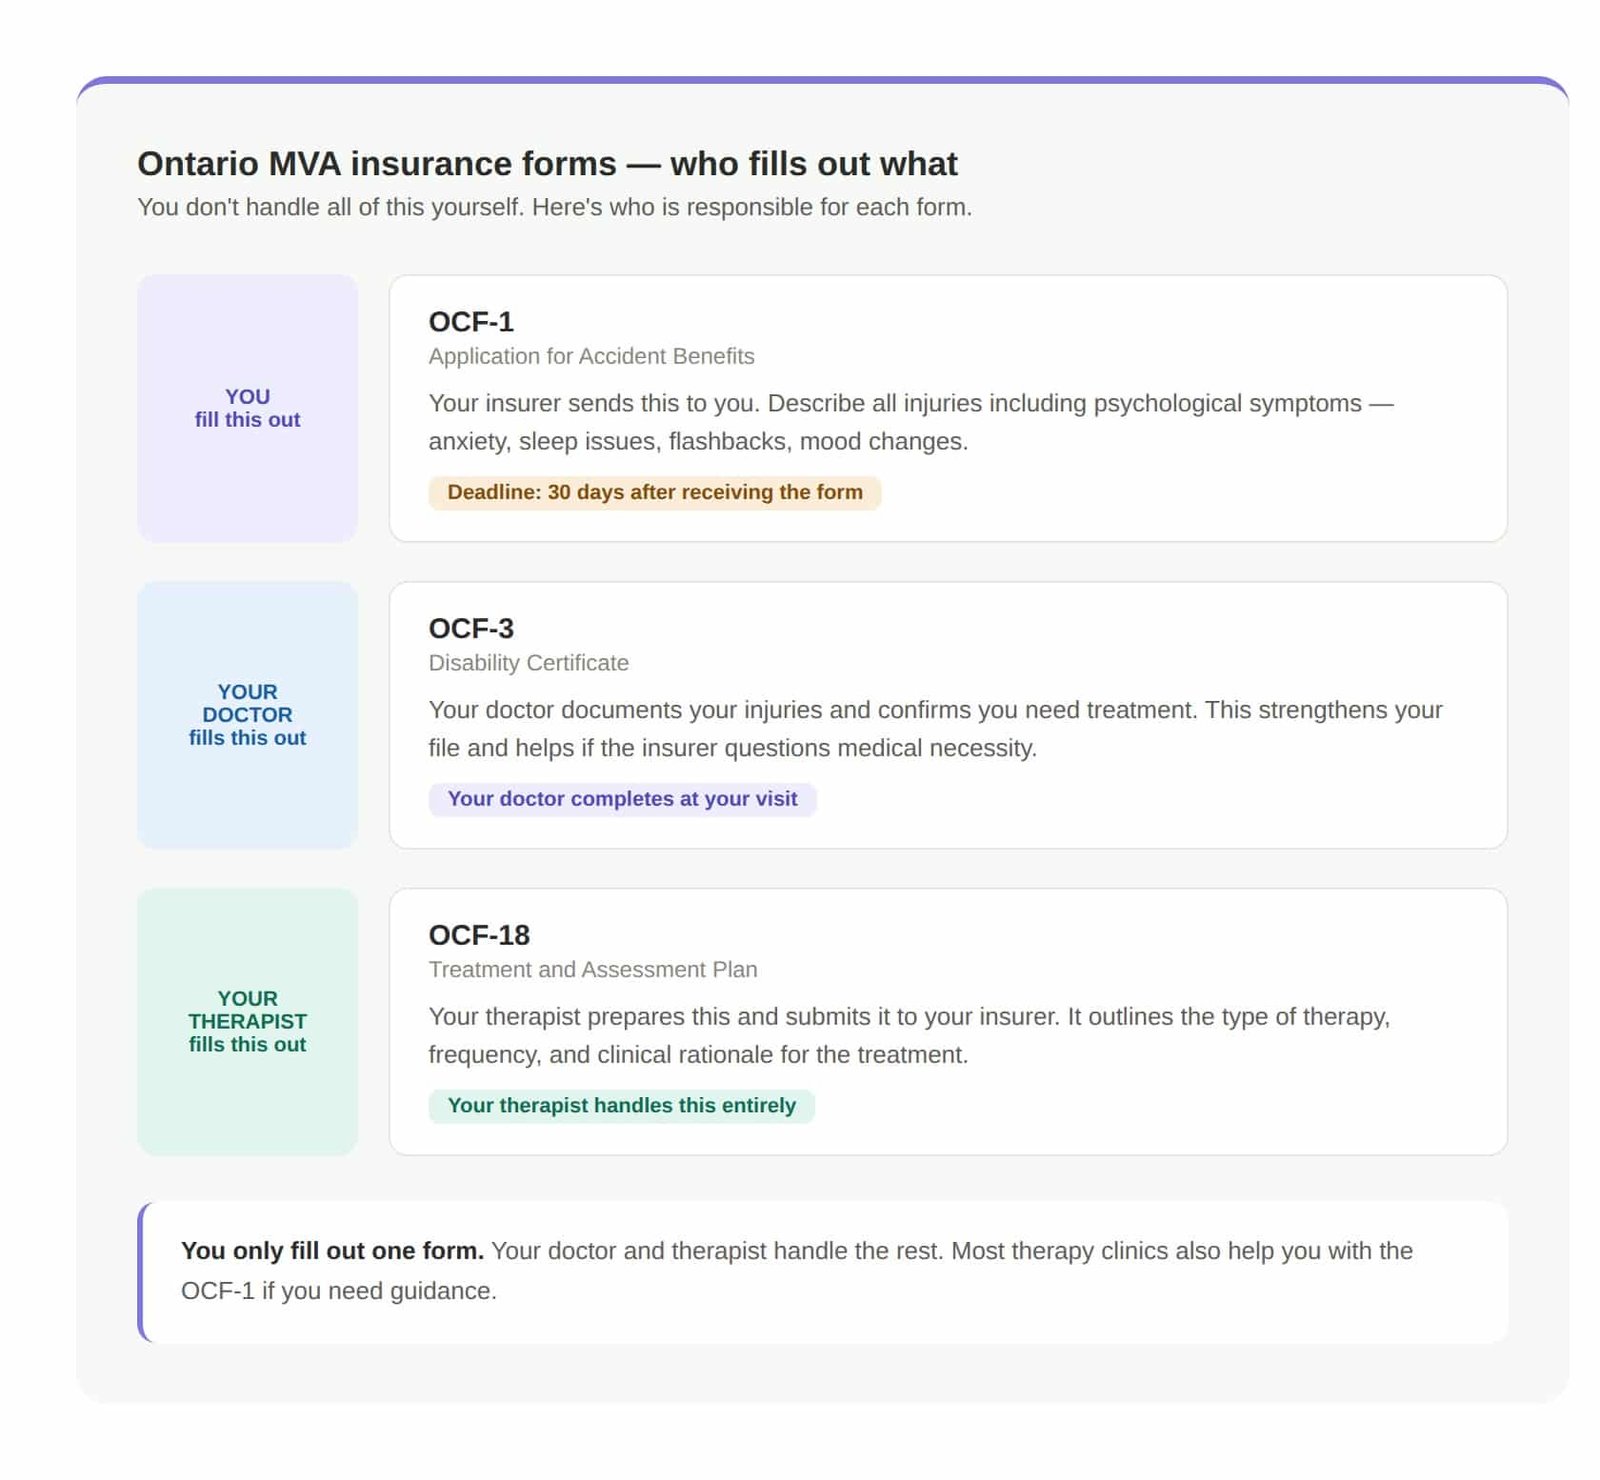
Task: Click the 'Your therapist prepares this' description
Action: (x=909, y=1035)
